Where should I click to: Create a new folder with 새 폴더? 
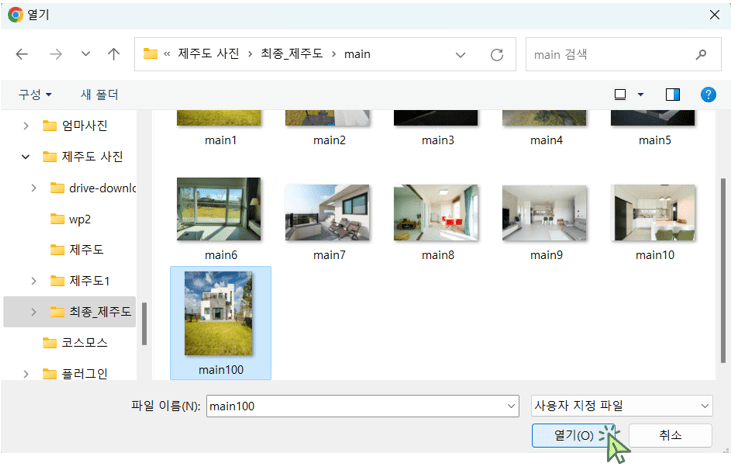pyautogui.click(x=99, y=95)
